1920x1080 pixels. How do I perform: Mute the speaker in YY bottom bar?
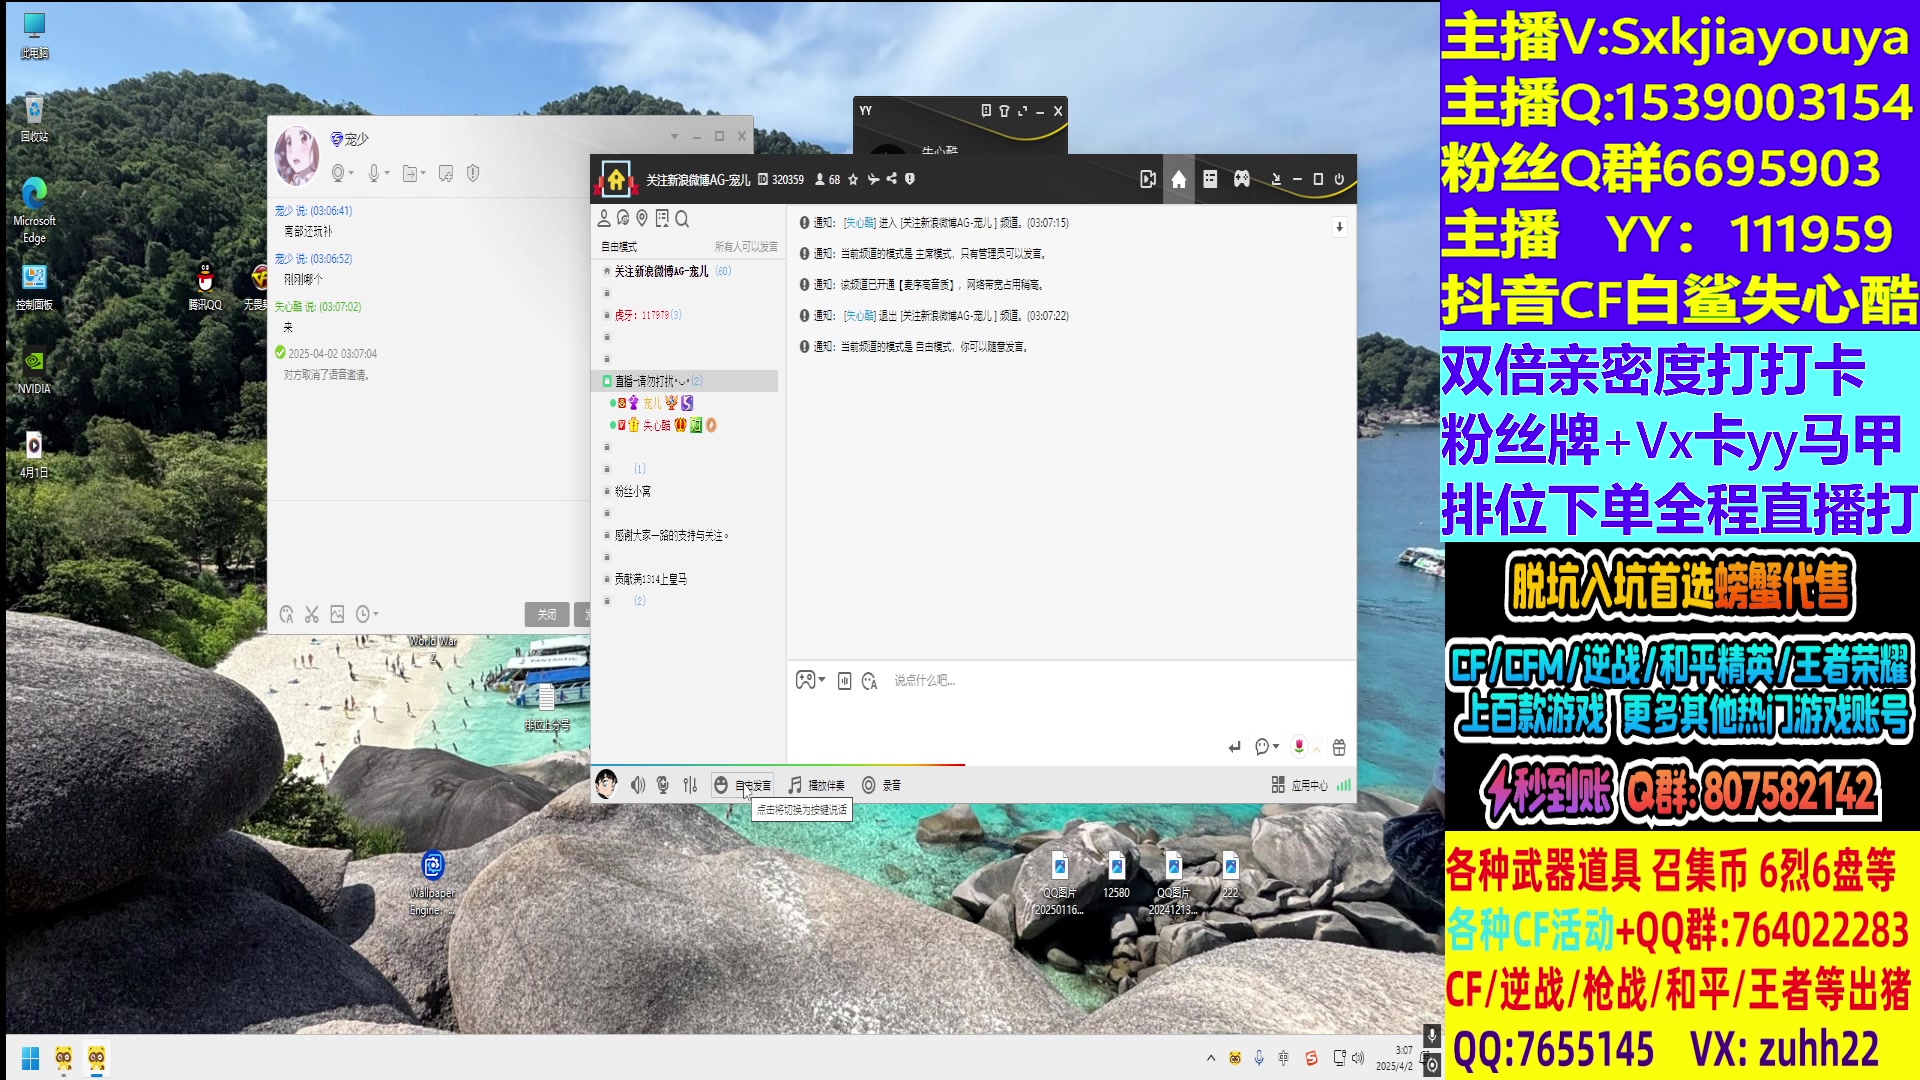click(638, 786)
